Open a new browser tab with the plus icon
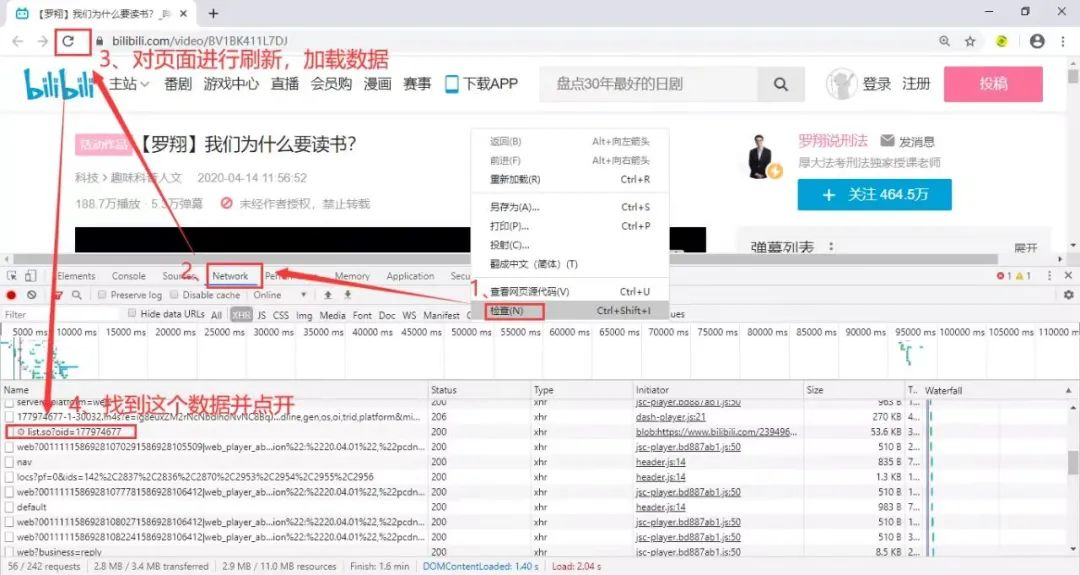The height and width of the screenshot is (575, 1080). [x=214, y=13]
